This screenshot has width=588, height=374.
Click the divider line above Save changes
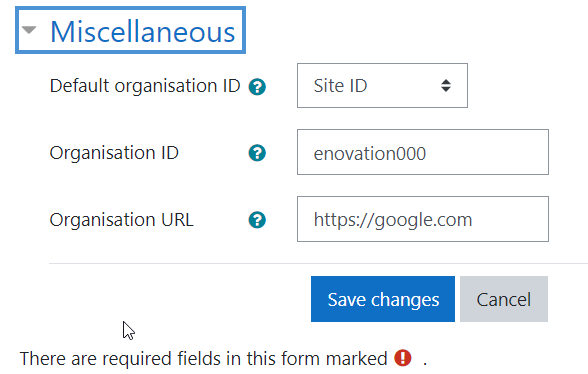click(318, 263)
